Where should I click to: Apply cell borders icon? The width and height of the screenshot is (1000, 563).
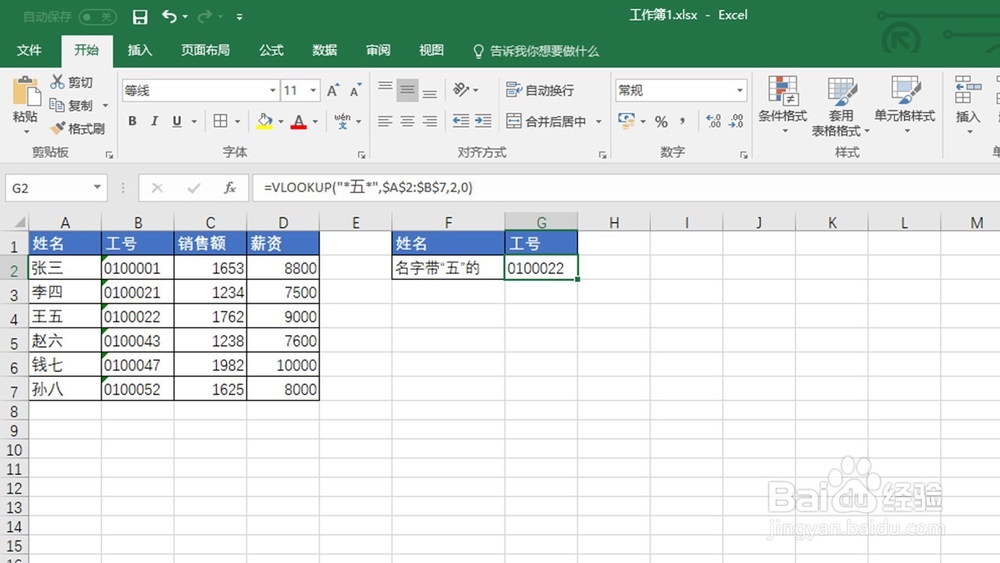pos(221,121)
